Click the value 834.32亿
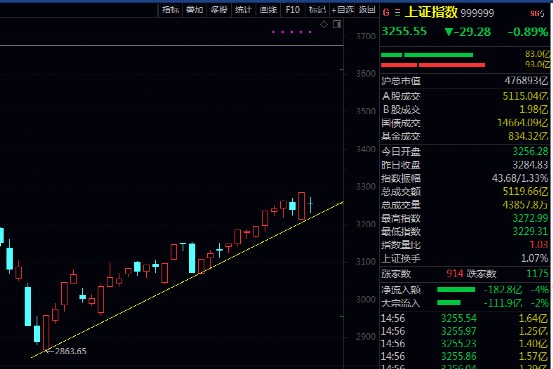The image size is (553, 369). [x=528, y=136]
